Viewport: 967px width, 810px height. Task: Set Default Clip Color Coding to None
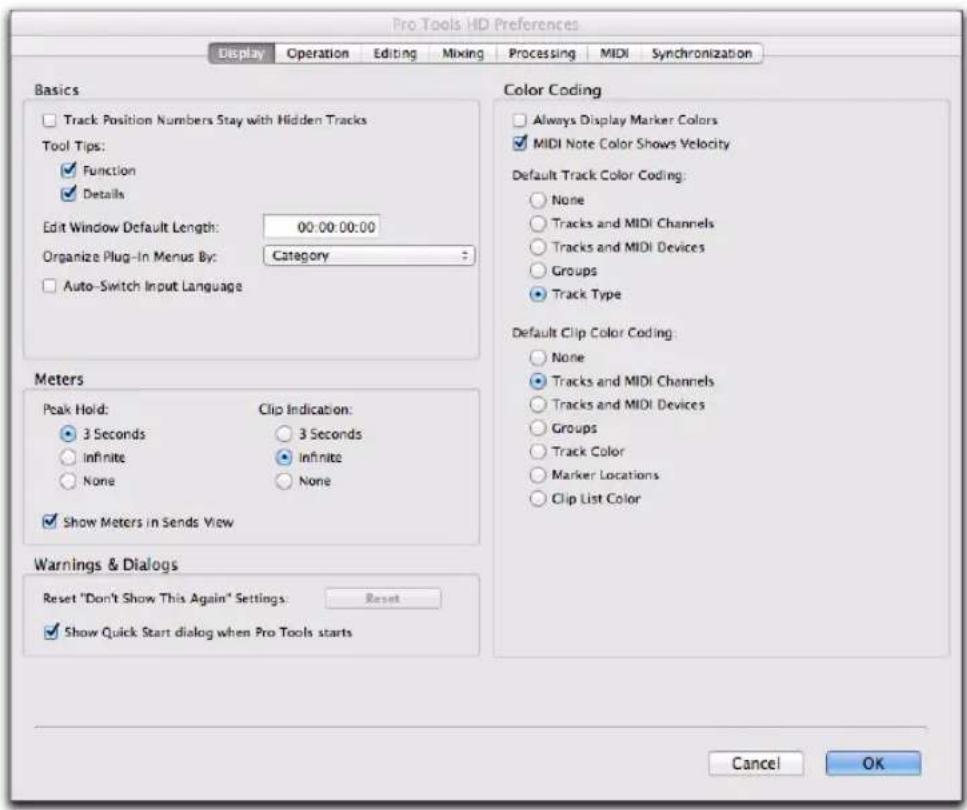(538, 358)
